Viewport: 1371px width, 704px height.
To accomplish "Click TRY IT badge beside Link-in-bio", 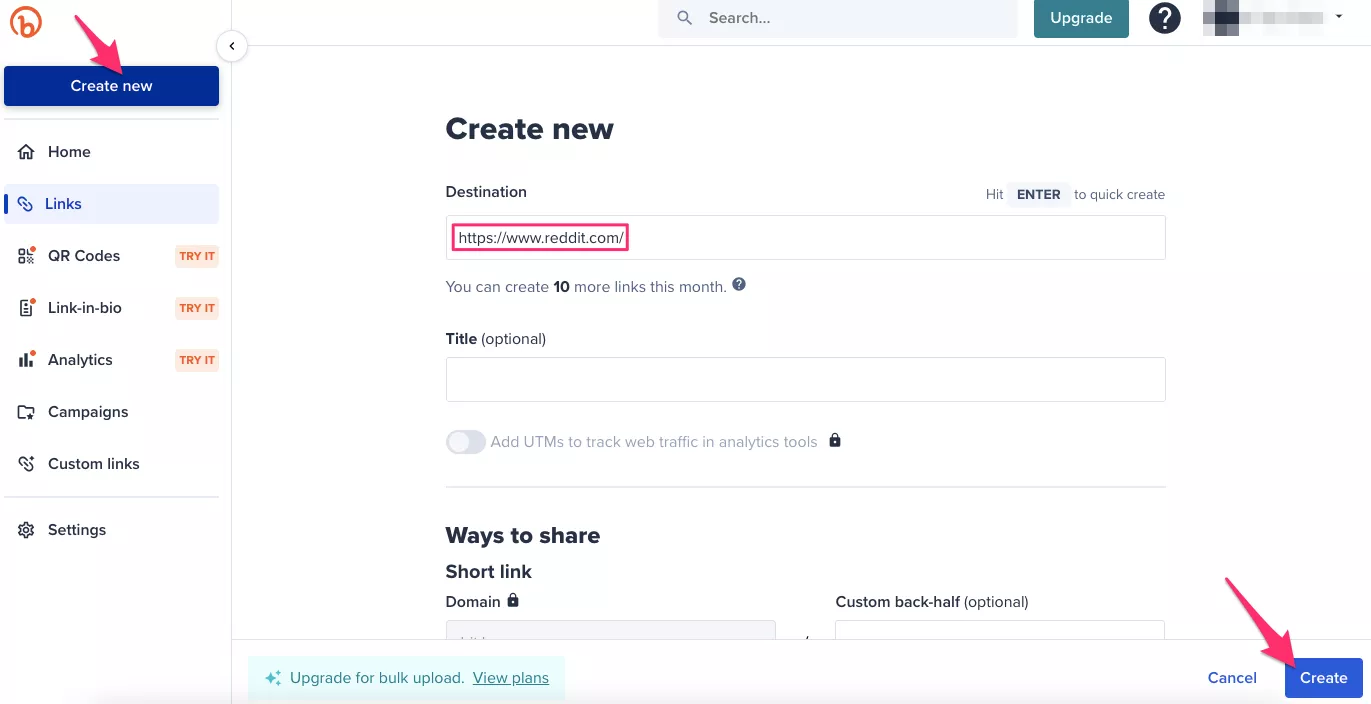I will (x=197, y=308).
